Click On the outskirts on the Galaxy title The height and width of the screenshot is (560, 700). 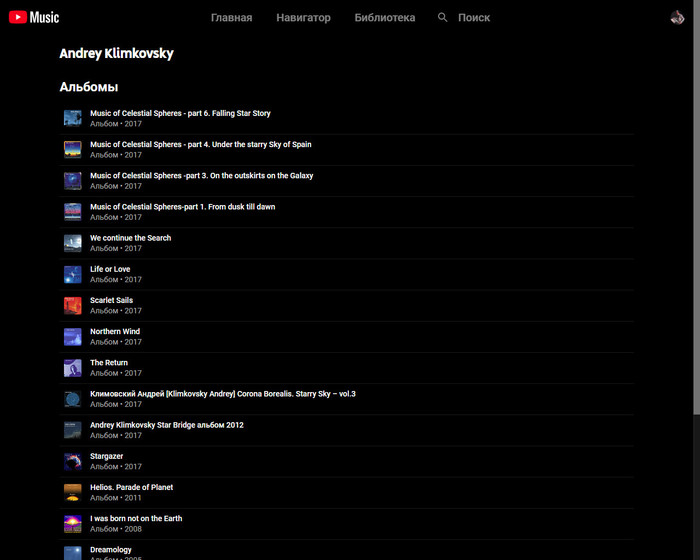201,176
